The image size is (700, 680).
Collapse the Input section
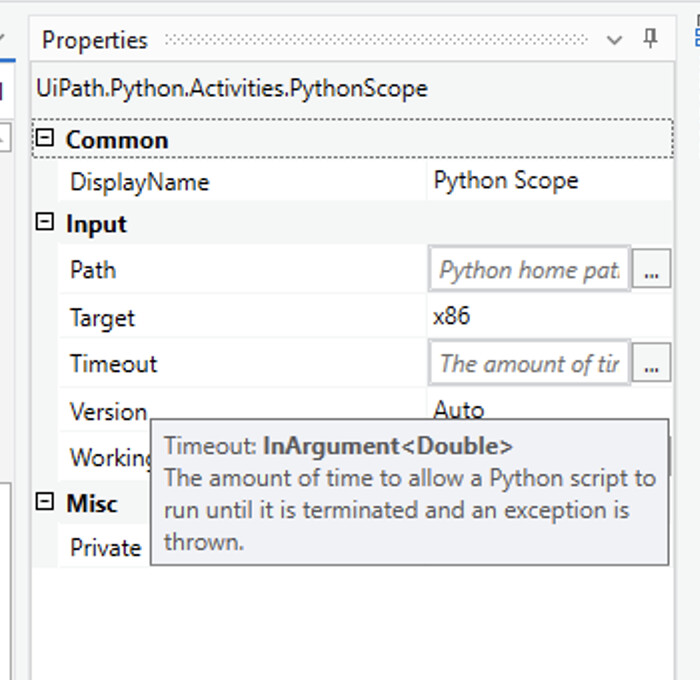point(44,223)
